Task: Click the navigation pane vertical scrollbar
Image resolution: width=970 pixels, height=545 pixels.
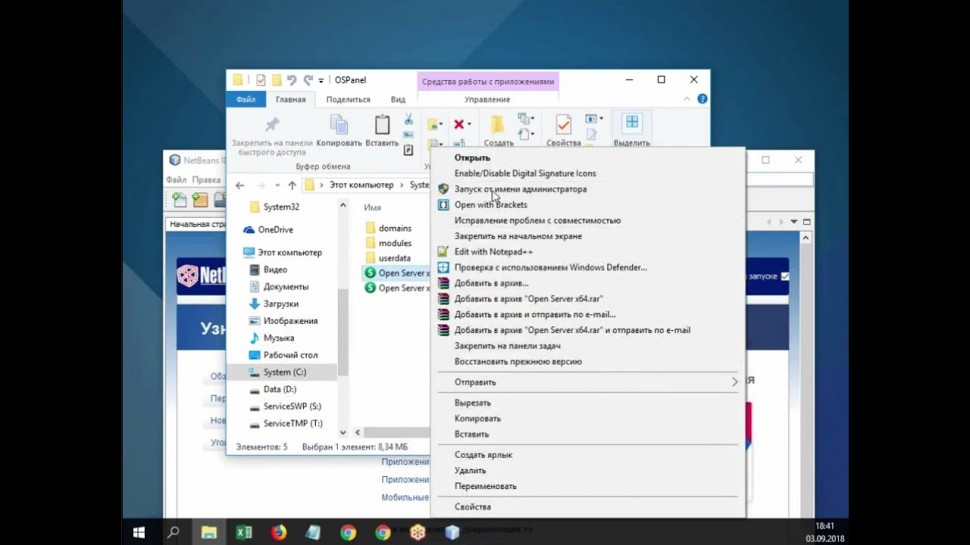Action: (343, 330)
